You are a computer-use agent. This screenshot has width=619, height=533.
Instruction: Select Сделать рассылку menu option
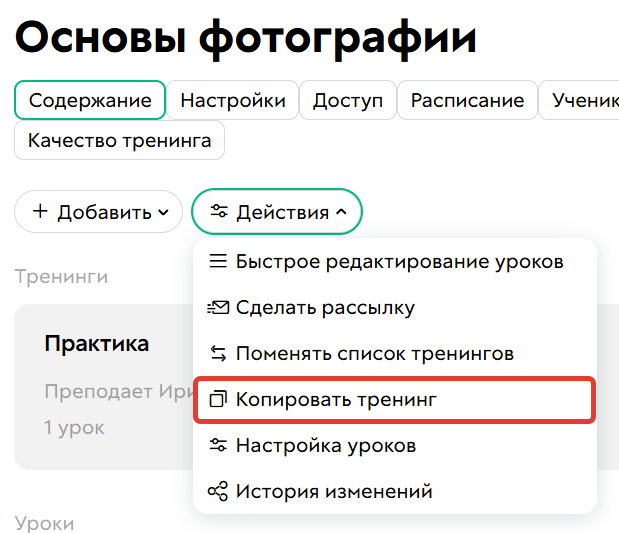point(325,308)
